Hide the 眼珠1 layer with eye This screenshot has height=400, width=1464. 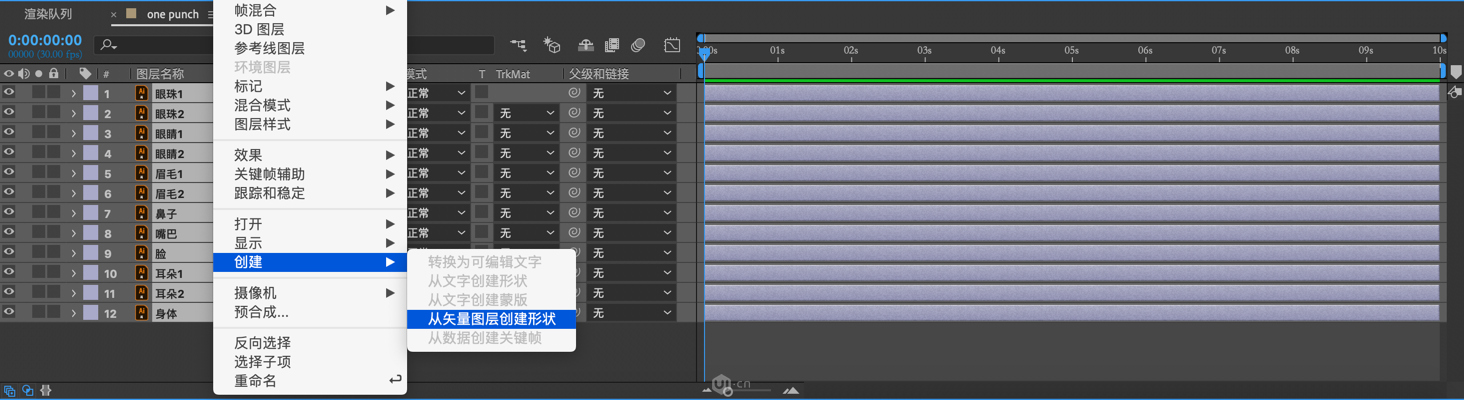pyautogui.click(x=9, y=93)
